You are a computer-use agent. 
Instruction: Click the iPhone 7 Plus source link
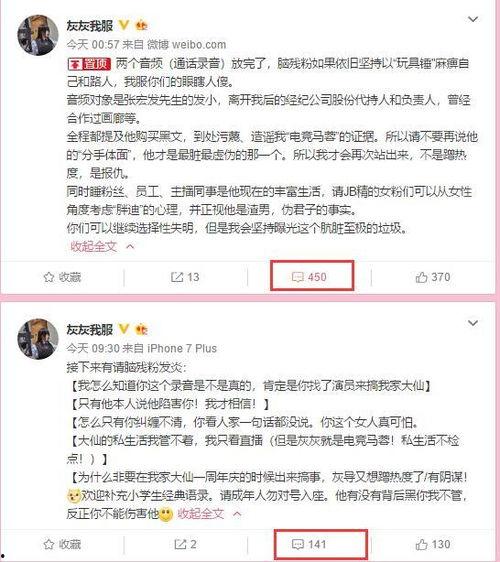coord(182,348)
